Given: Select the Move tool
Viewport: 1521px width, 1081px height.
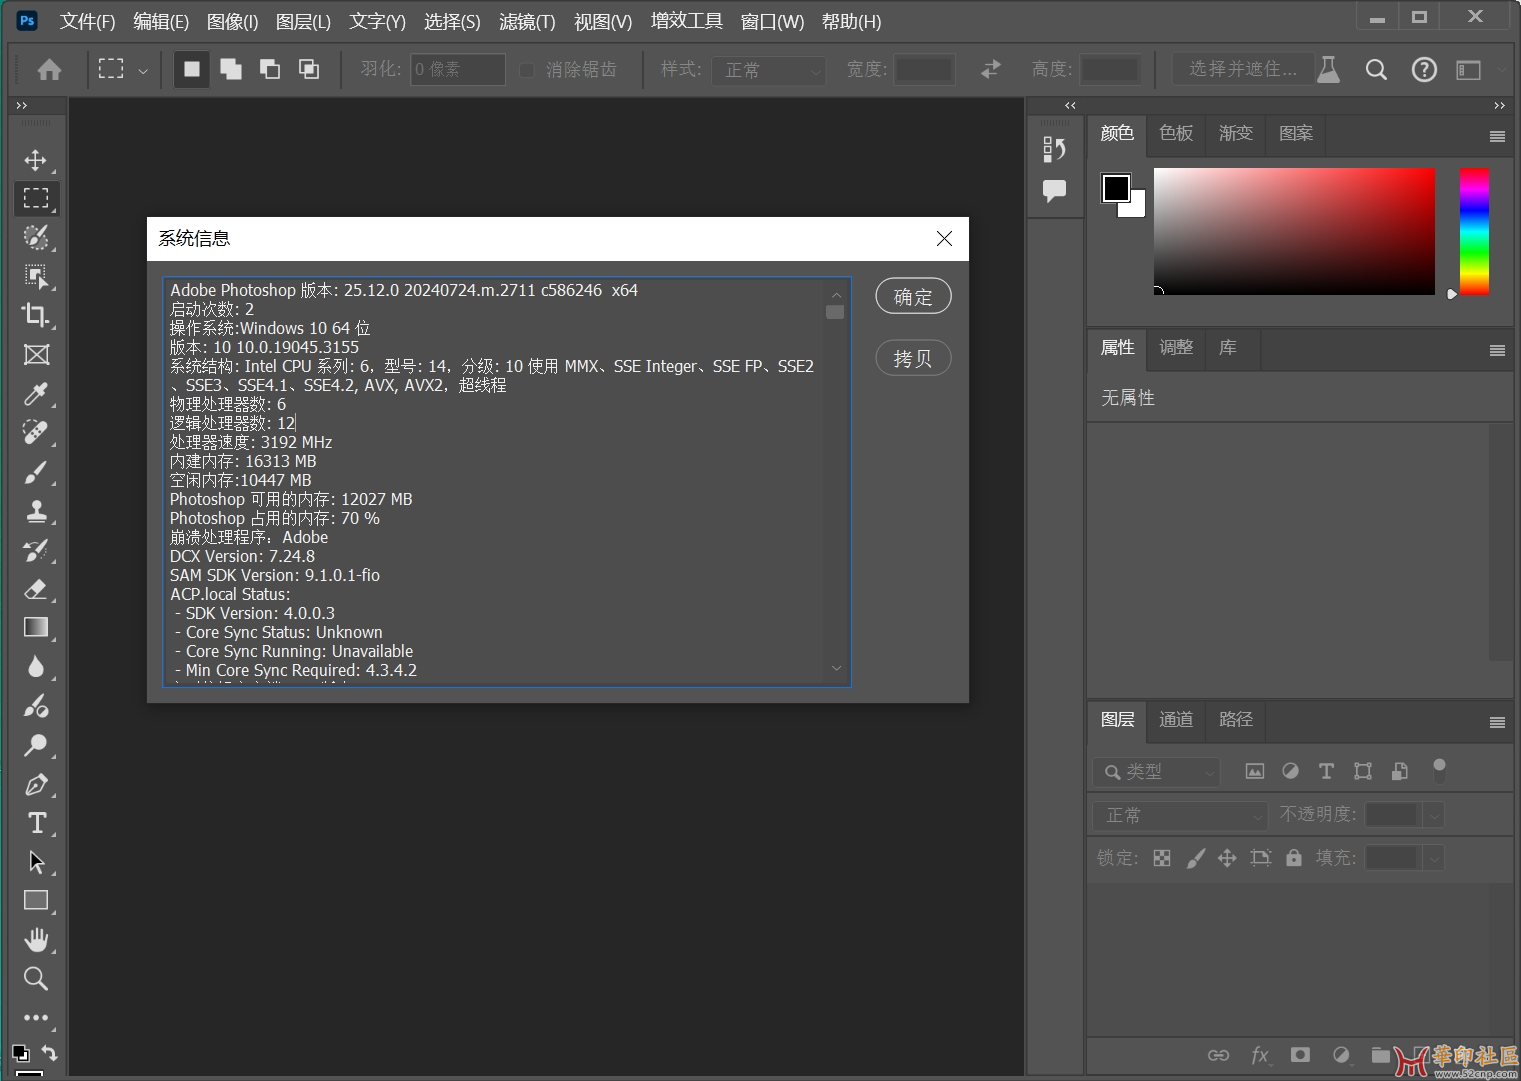Looking at the screenshot, I should point(36,160).
